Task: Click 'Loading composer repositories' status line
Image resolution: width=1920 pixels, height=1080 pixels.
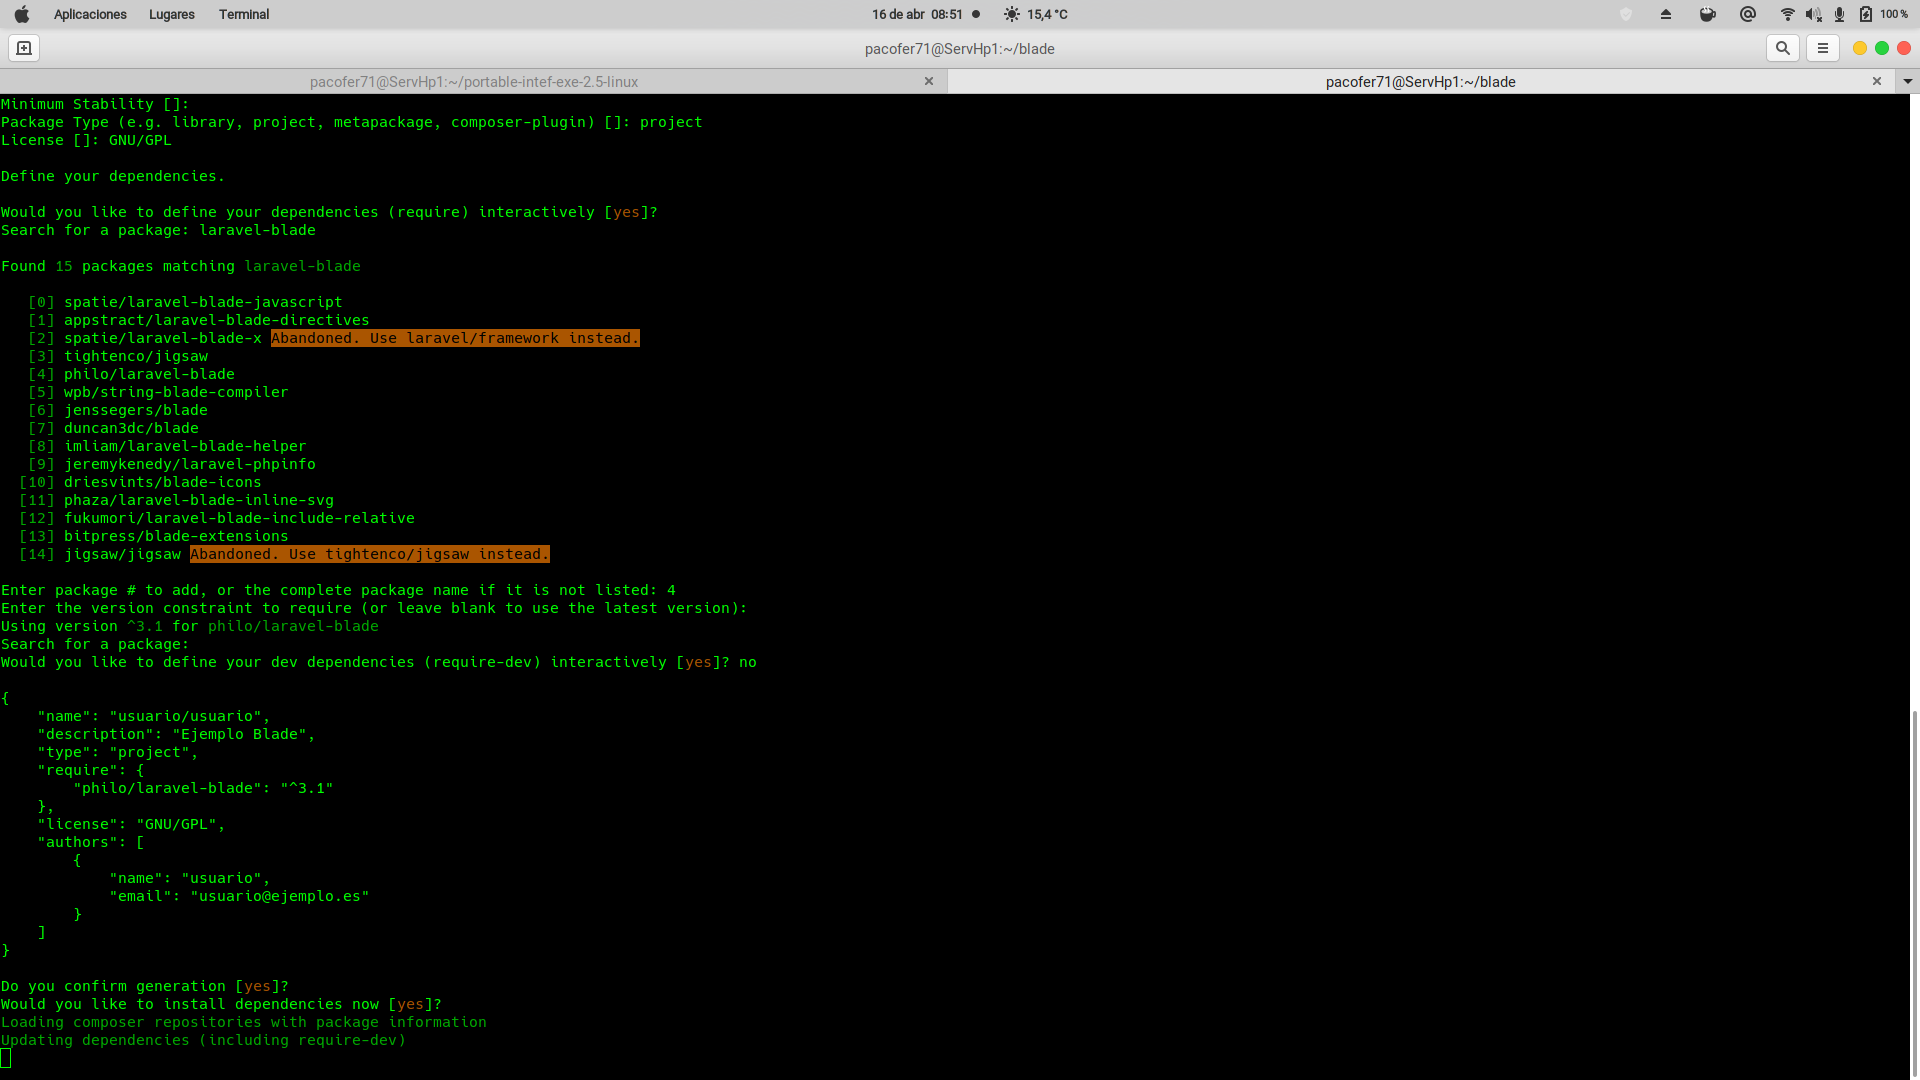Action: click(x=244, y=1022)
